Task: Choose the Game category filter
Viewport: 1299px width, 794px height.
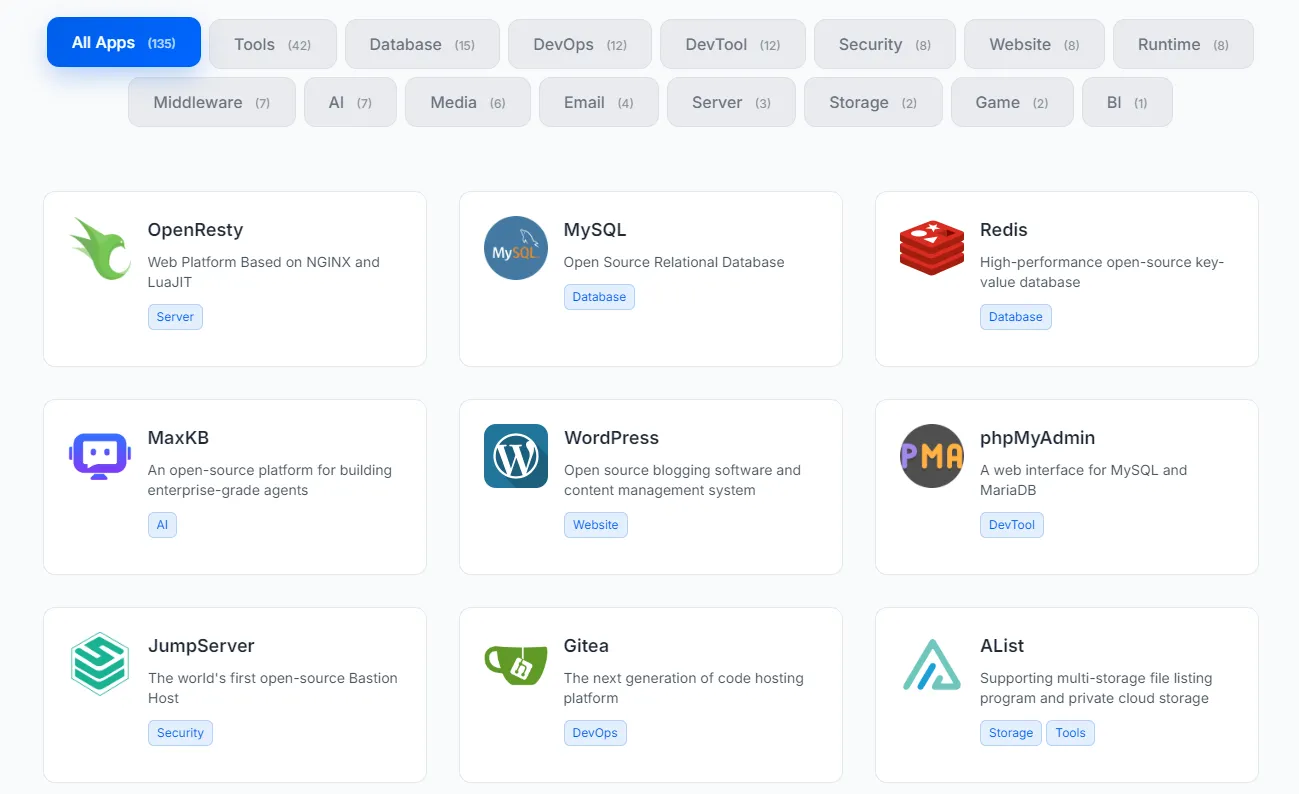Action: click(1011, 102)
